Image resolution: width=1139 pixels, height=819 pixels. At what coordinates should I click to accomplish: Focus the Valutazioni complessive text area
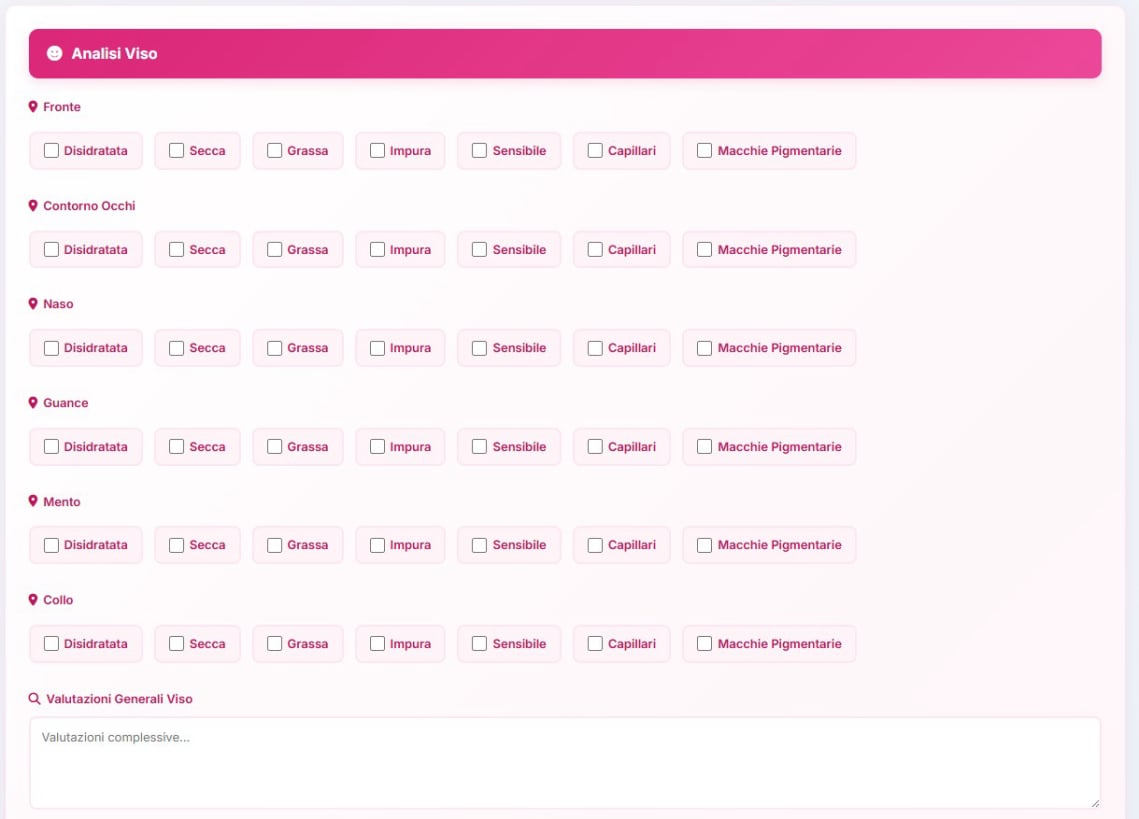[565, 762]
